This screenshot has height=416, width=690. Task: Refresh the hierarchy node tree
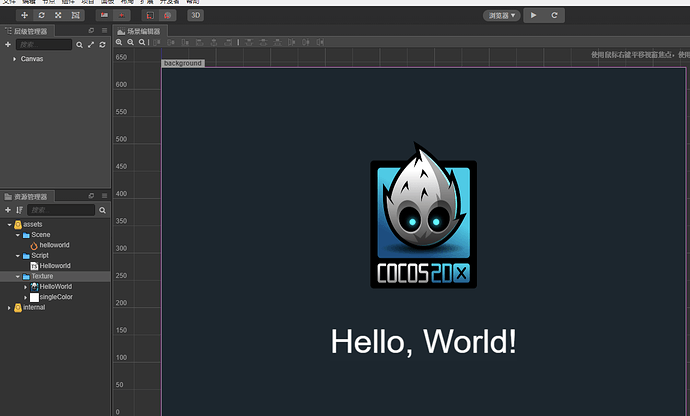[x=103, y=45]
